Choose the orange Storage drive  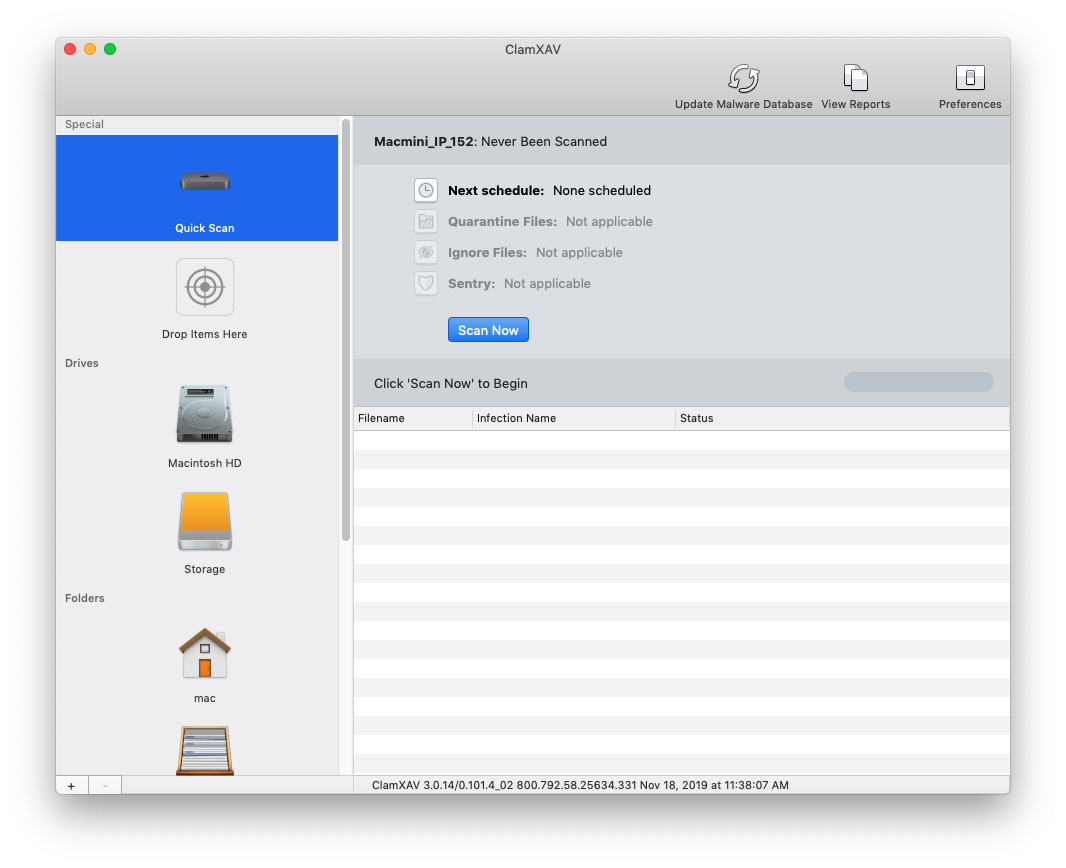tap(205, 521)
